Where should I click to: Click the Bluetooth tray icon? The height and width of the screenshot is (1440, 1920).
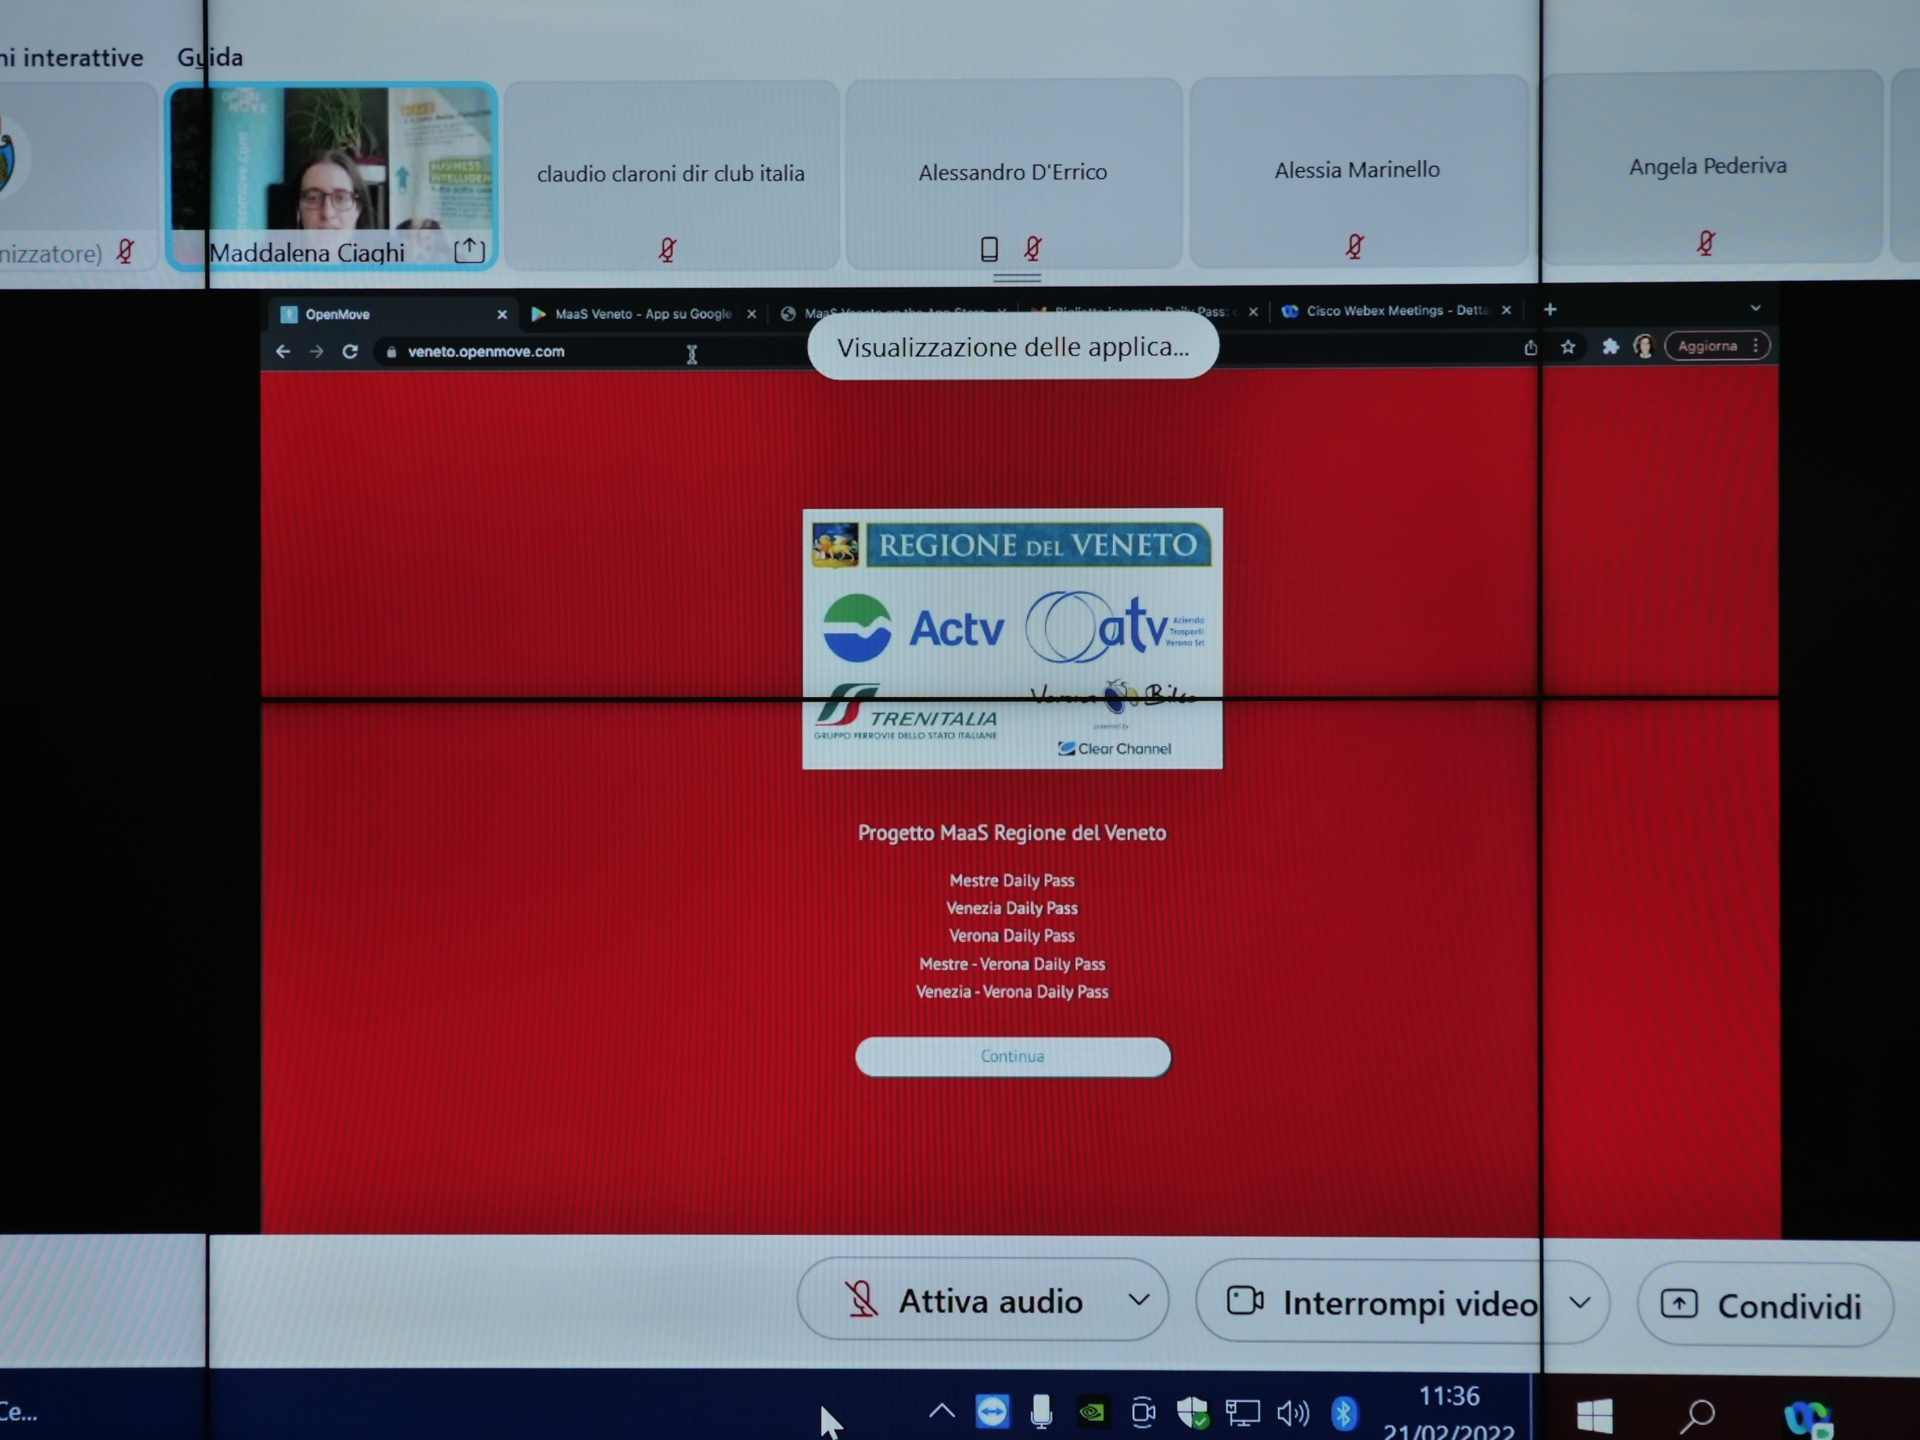click(1344, 1413)
